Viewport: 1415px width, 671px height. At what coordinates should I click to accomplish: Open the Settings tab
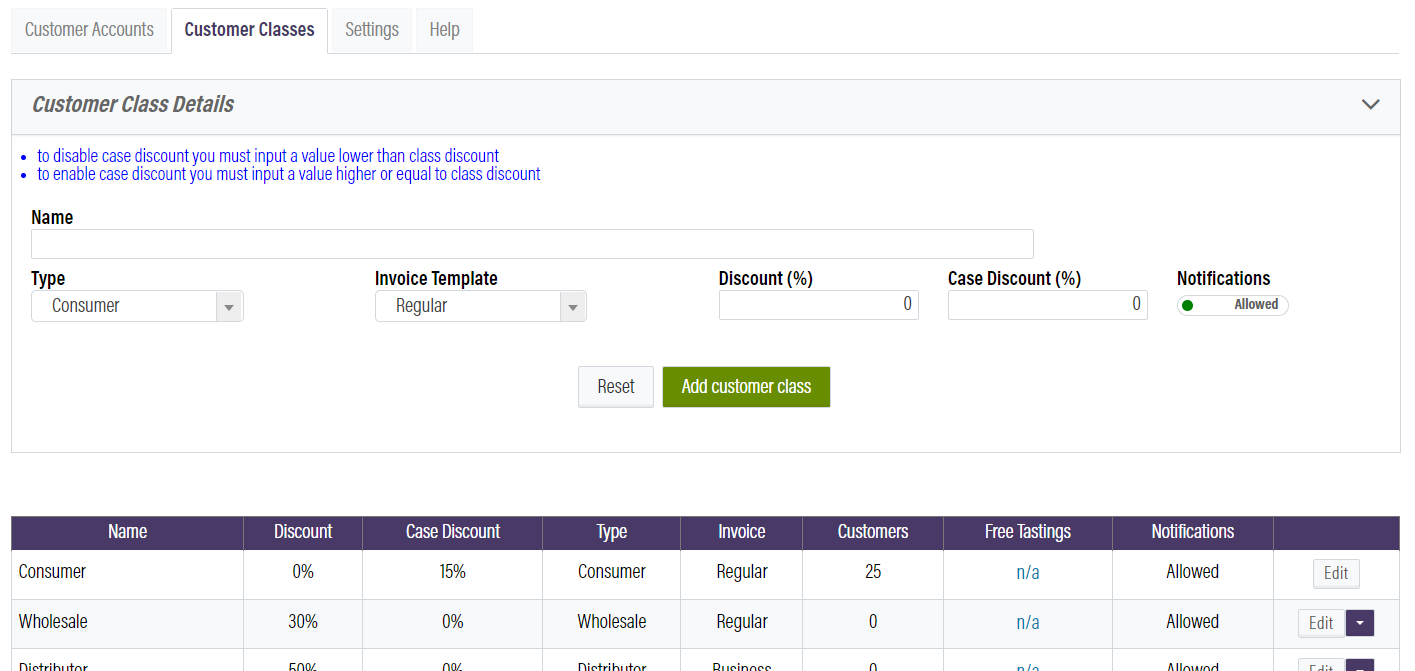(x=371, y=30)
